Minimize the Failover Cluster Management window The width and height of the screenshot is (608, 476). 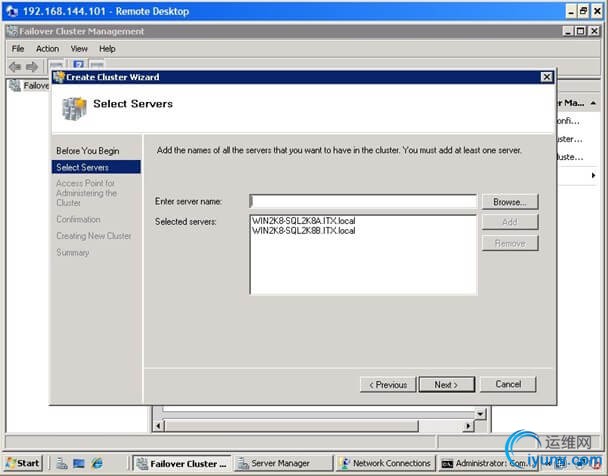(568, 31)
